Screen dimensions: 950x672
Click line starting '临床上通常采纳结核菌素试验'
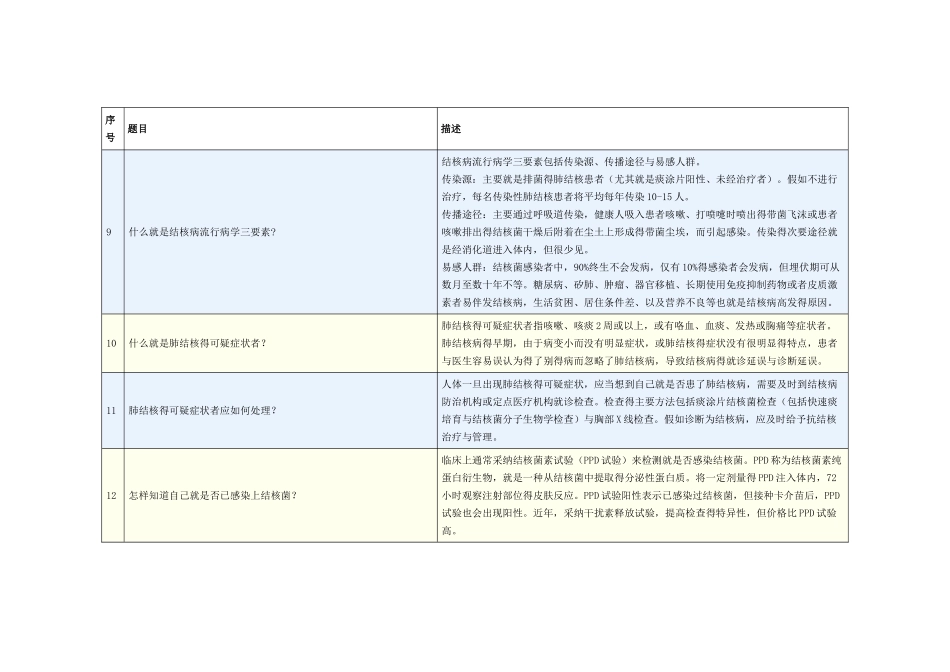(641, 461)
